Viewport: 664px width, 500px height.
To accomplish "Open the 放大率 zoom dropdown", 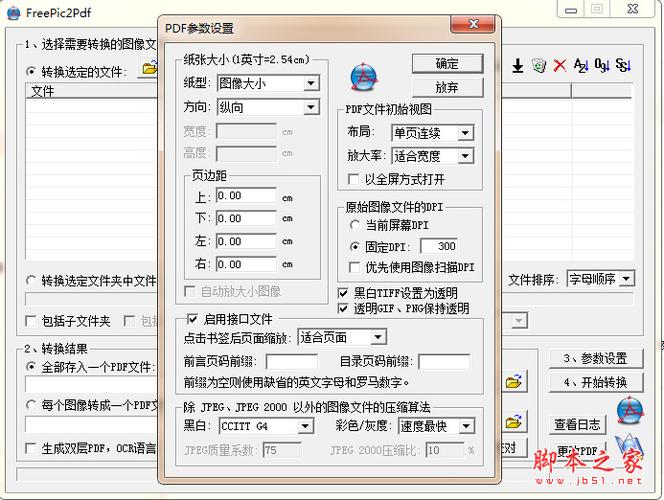I will 465,156.
